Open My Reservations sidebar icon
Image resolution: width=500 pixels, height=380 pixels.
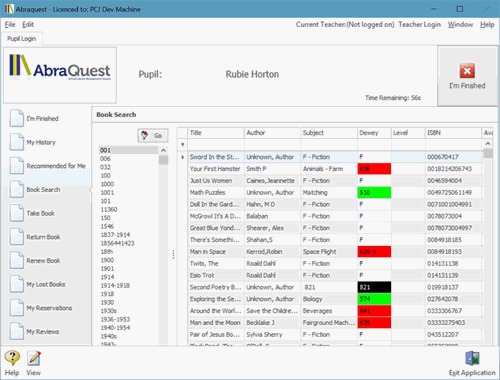click(x=16, y=308)
